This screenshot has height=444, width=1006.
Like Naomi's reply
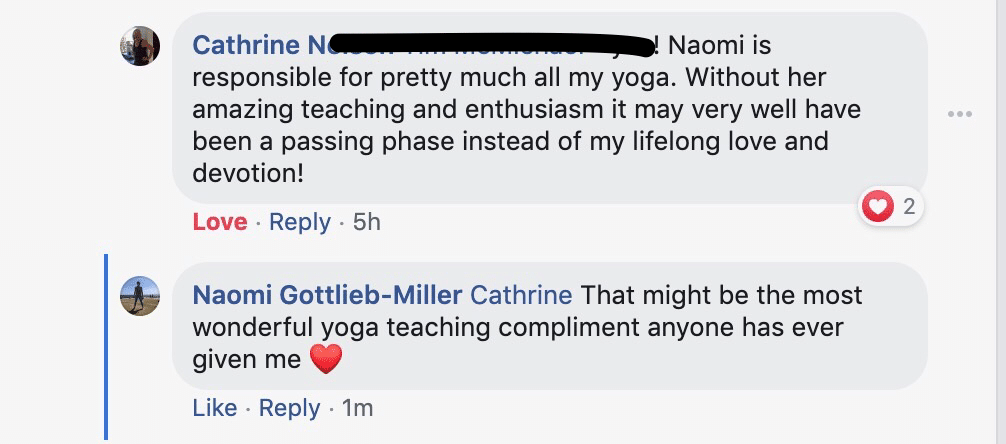click(x=214, y=408)
